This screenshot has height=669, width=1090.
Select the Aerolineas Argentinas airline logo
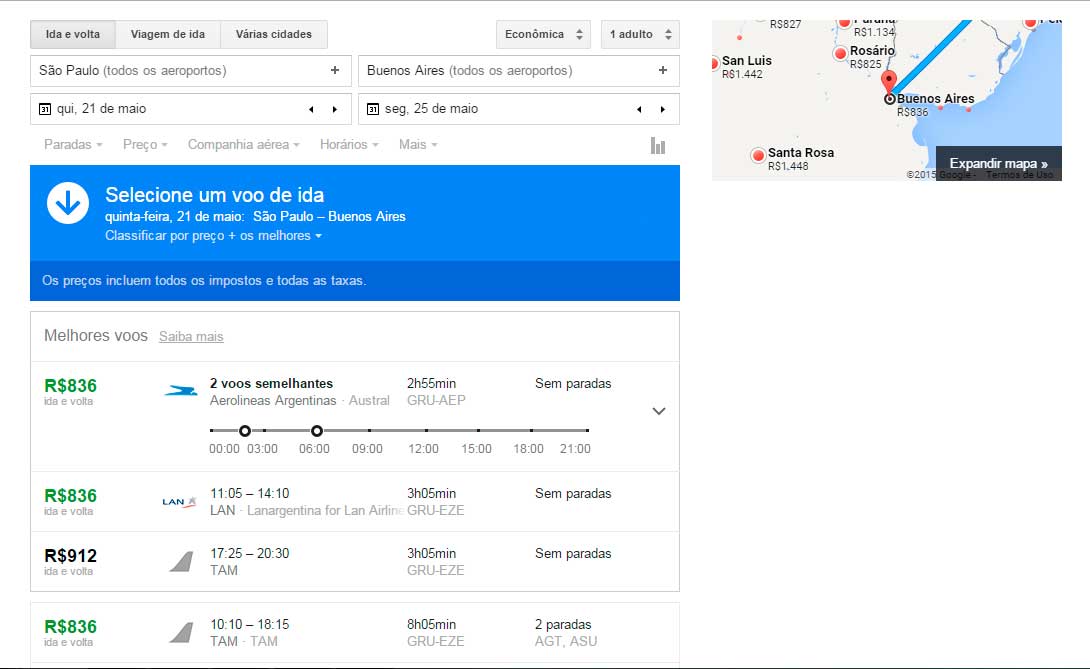pyautogui.click(x=179, y=390)
